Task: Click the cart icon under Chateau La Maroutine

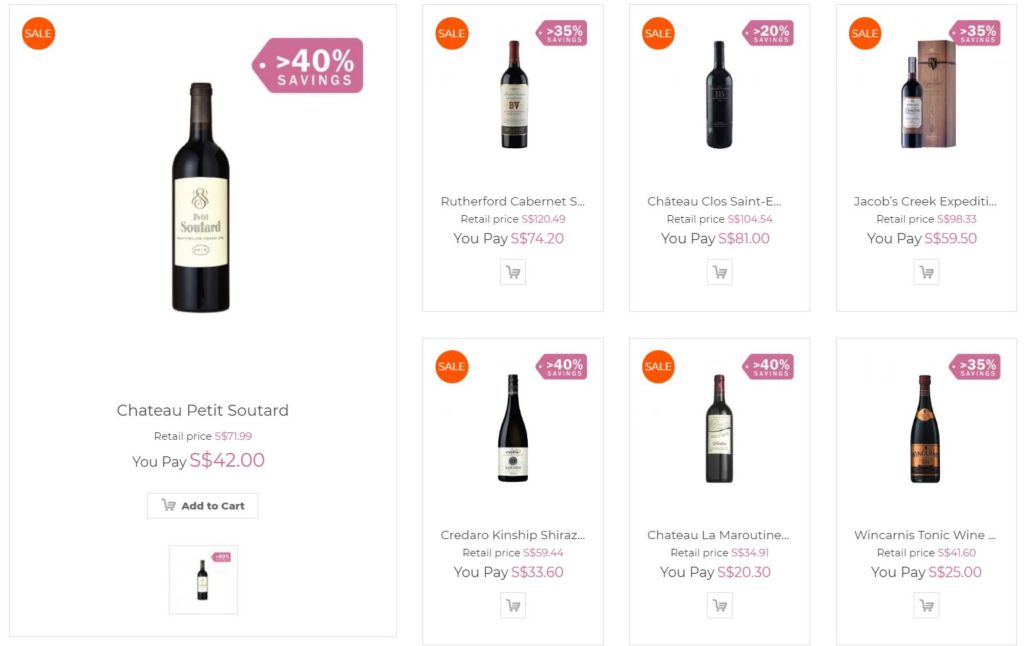Action: point(719,605)
